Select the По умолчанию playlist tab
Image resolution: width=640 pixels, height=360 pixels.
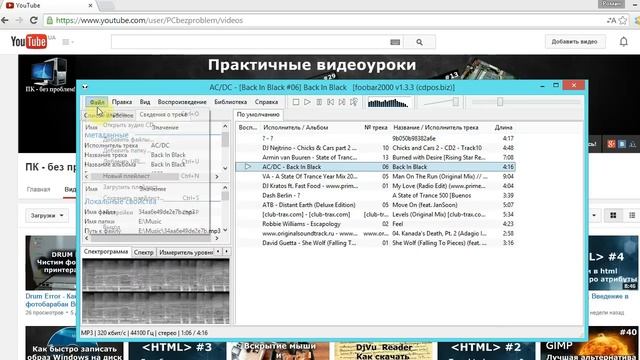coord(258,115)
